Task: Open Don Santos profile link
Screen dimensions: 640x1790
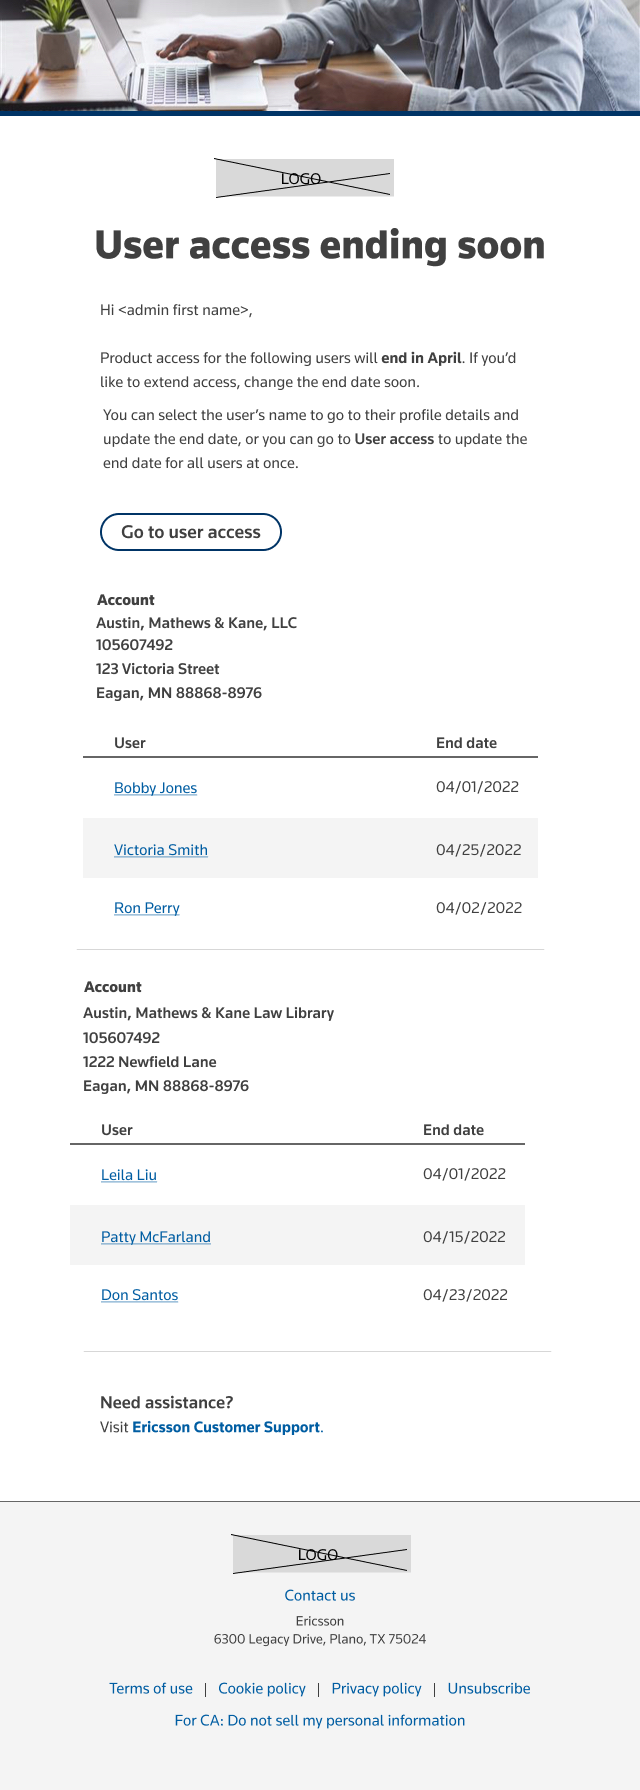Action: coord(139,1295)
